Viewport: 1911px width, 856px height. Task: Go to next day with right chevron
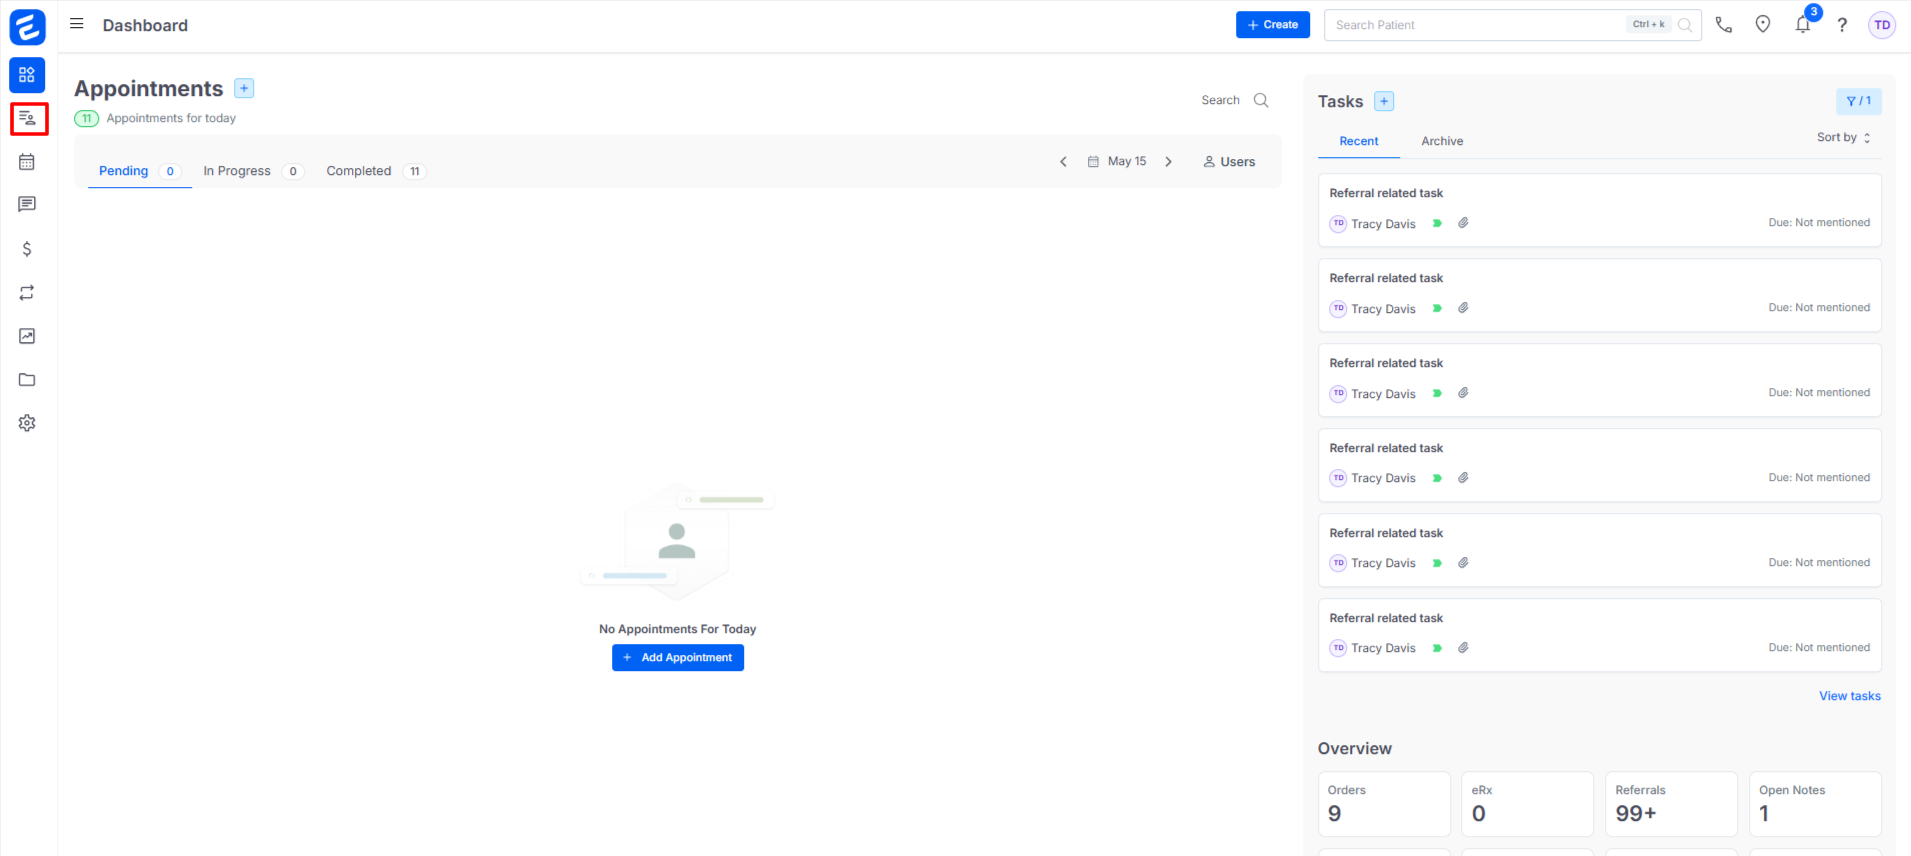1168,162
